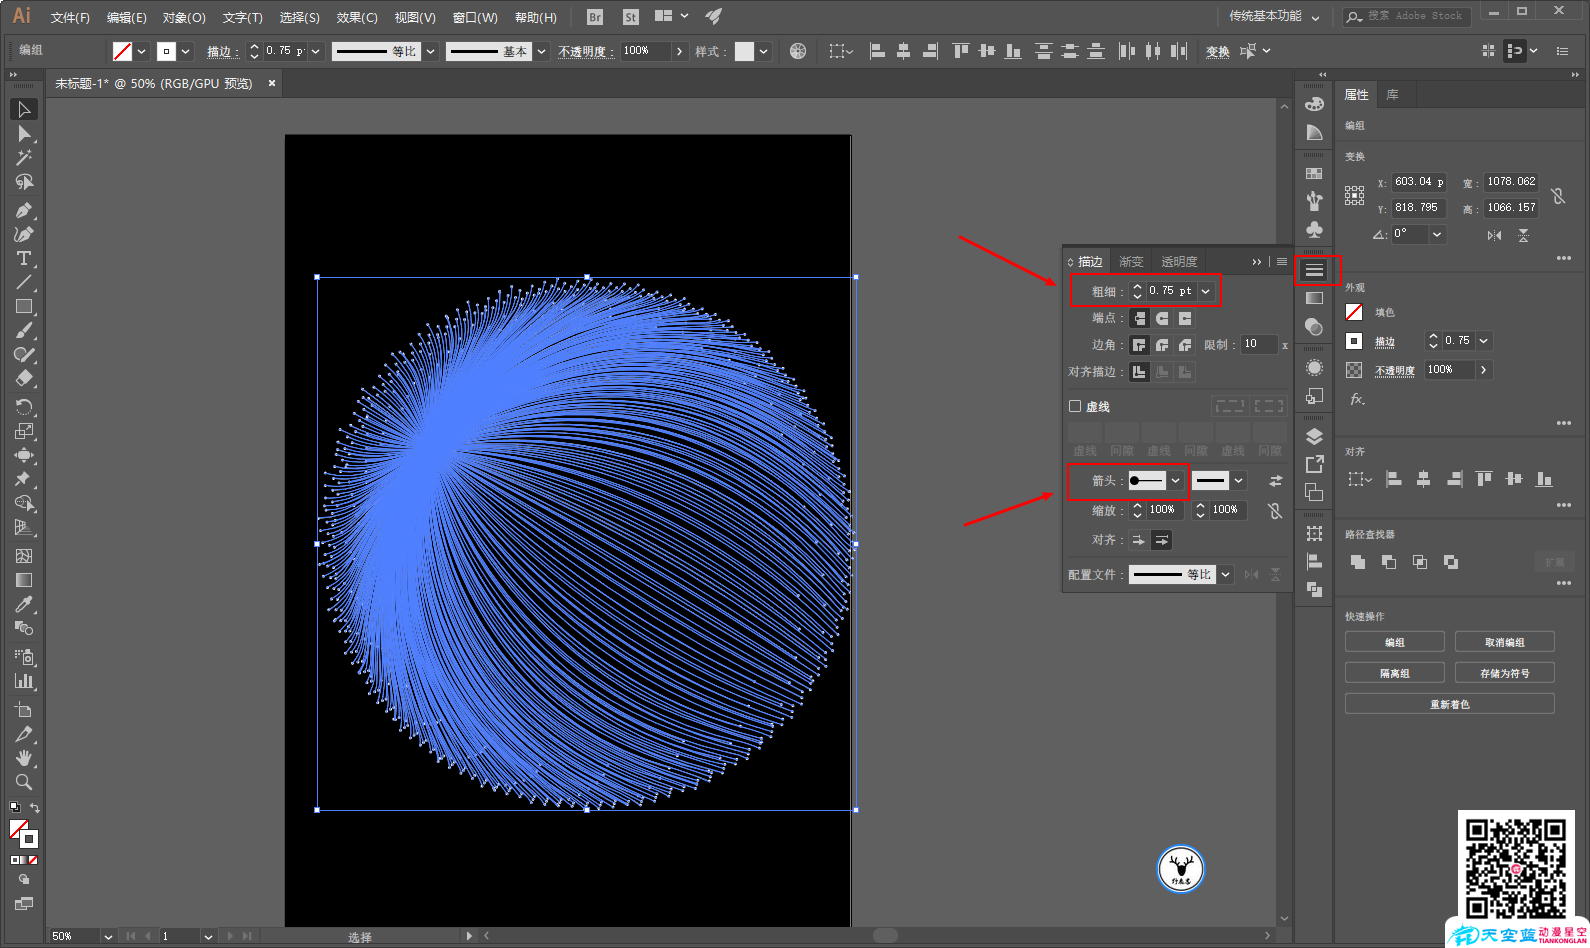Screen dimensions: 1590x948
Task: Select the Hand tool
Action: tap(24, 758)
